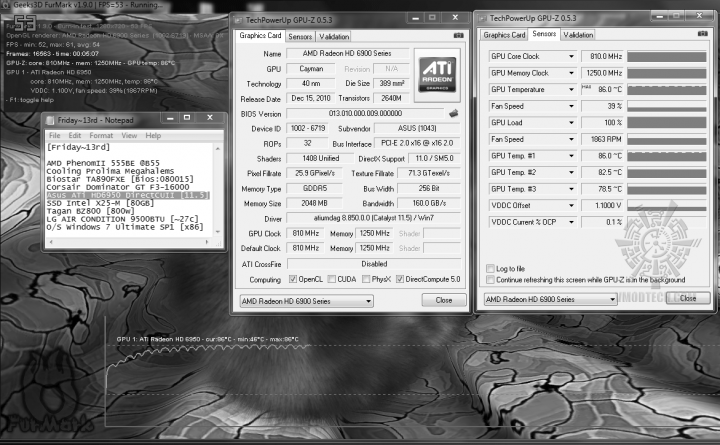Open the Fan Speed RPM sensor dropdown
The image size is (720, 445).
tap(571, 139)
